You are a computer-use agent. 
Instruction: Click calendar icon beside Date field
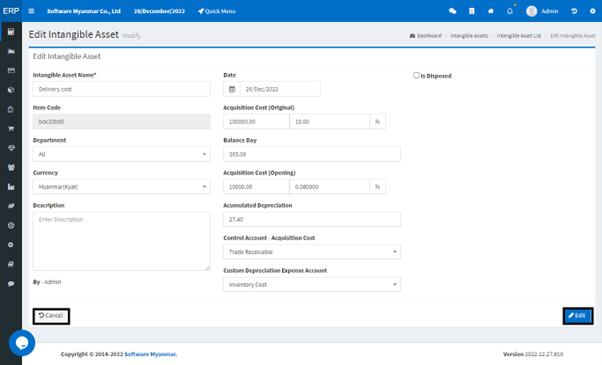pyautogui.click(x=232, y=89)
